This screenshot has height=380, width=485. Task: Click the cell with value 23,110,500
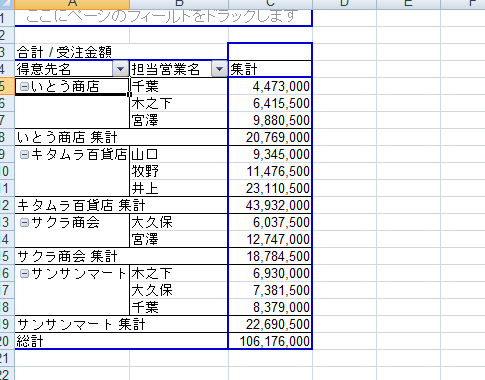270,188
